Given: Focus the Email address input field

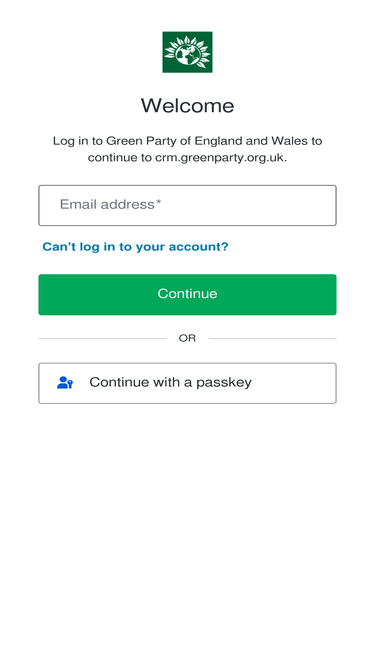Looking at the screenshot, I should click(188, 205).
